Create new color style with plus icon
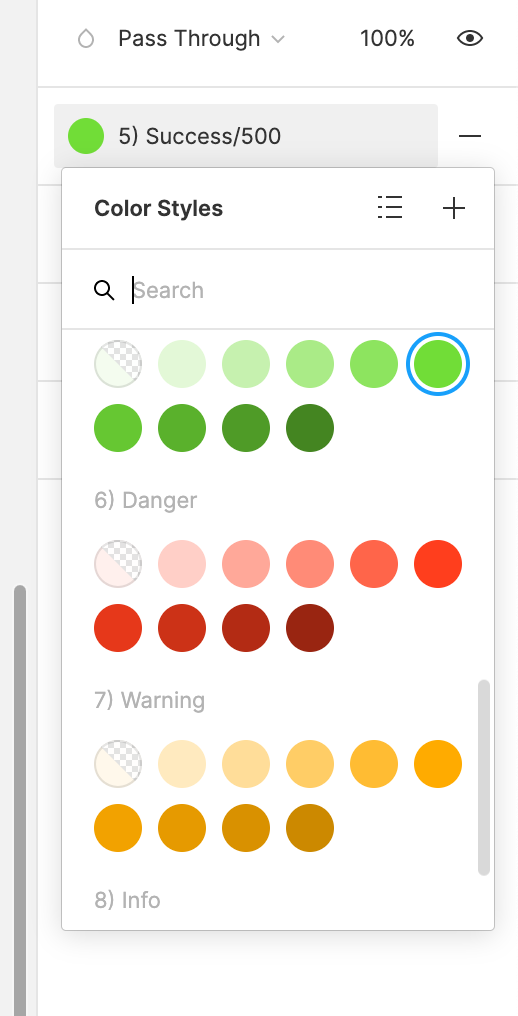This screenshot has height=1016, width=518. (x=454, y=208)
